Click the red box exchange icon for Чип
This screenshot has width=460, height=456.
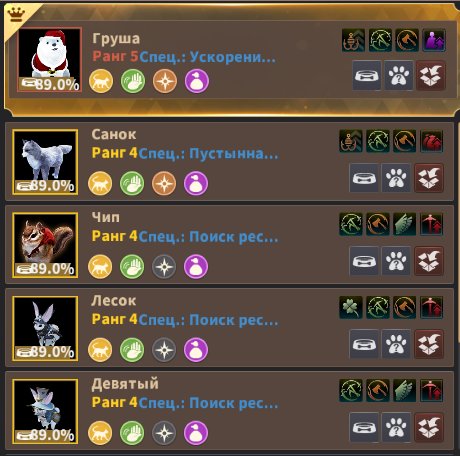429,261
